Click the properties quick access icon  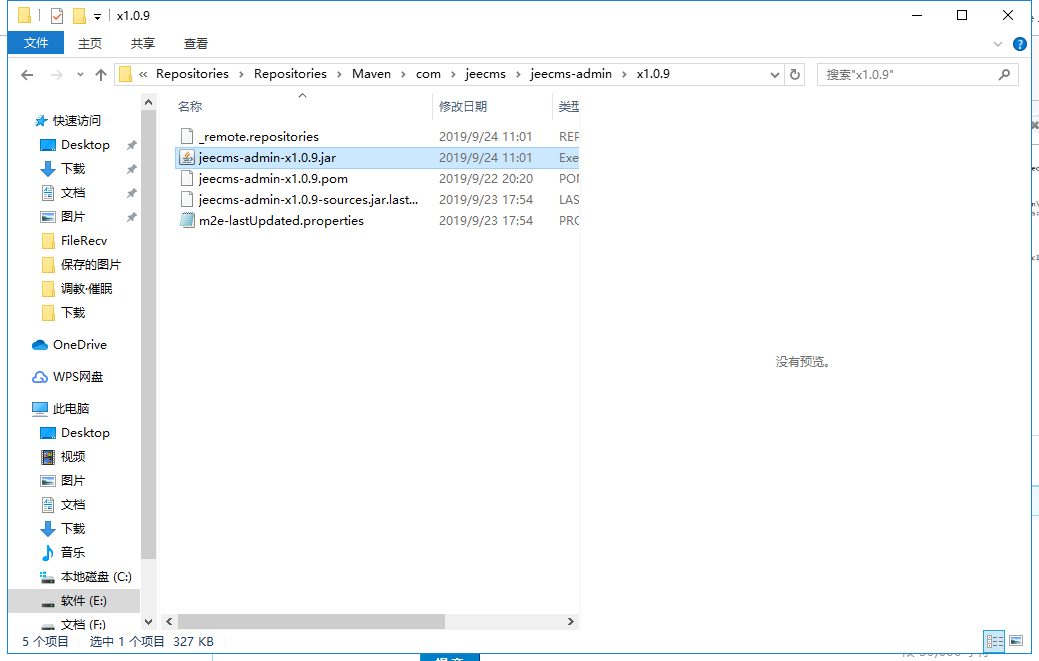pos(57,15)
